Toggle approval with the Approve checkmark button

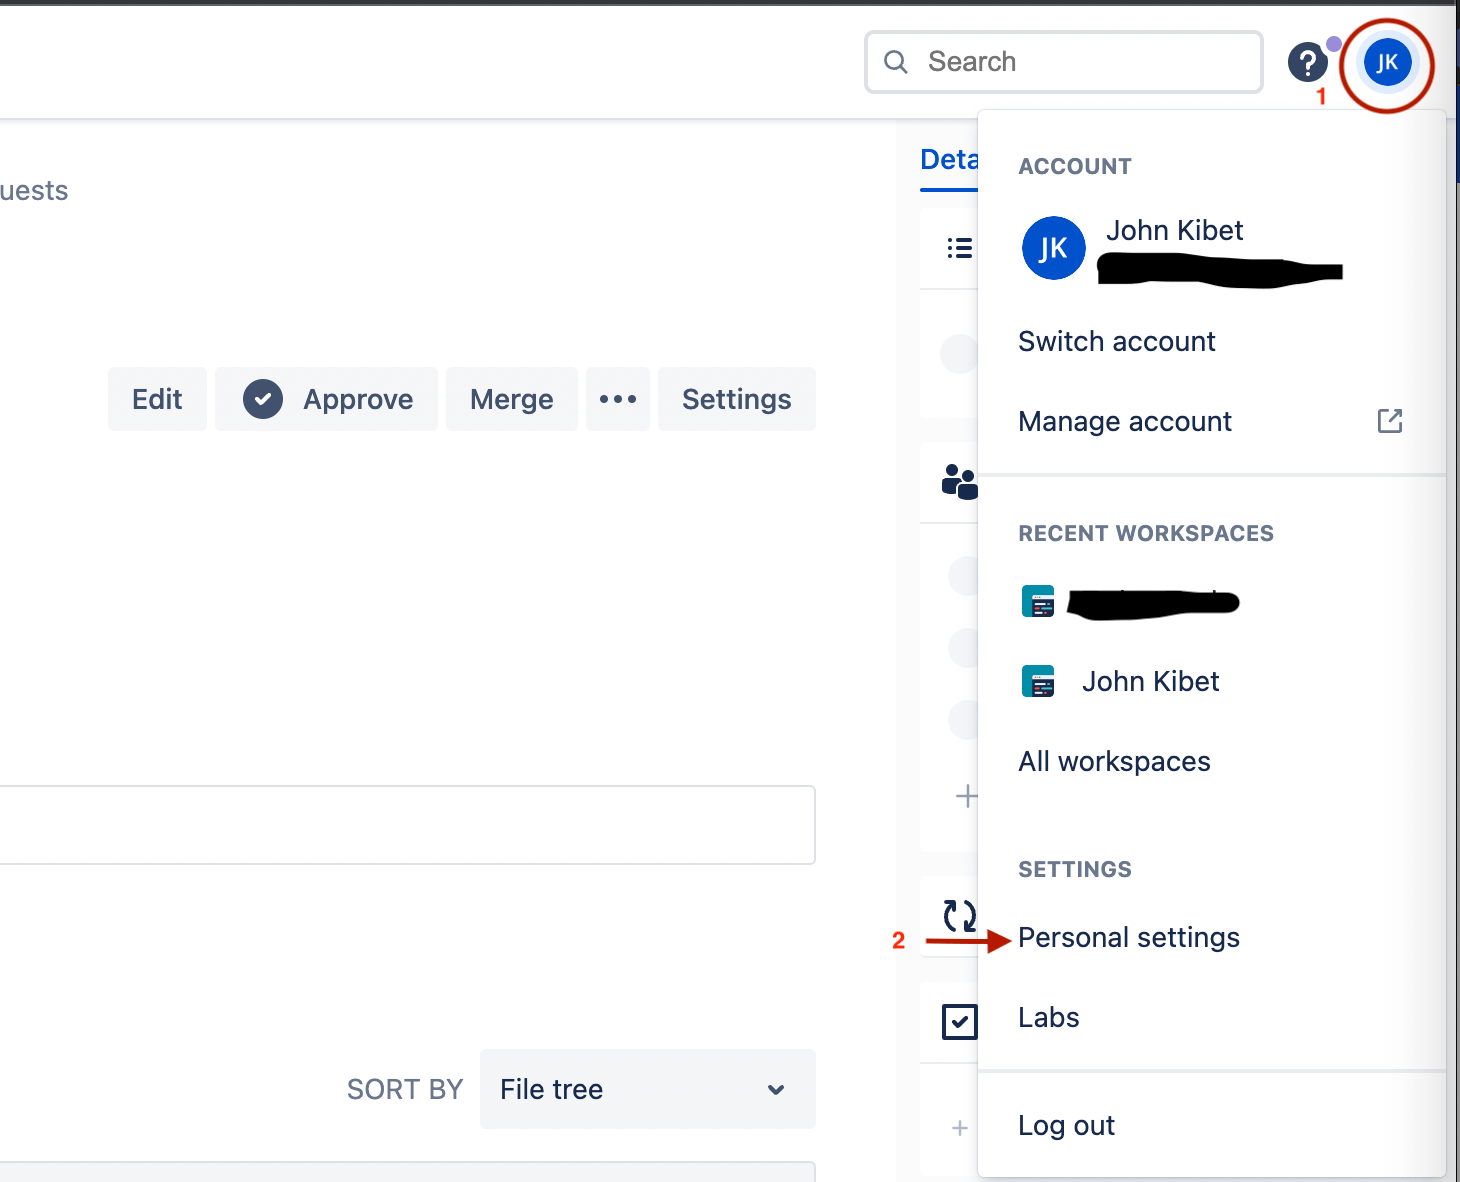326,399
